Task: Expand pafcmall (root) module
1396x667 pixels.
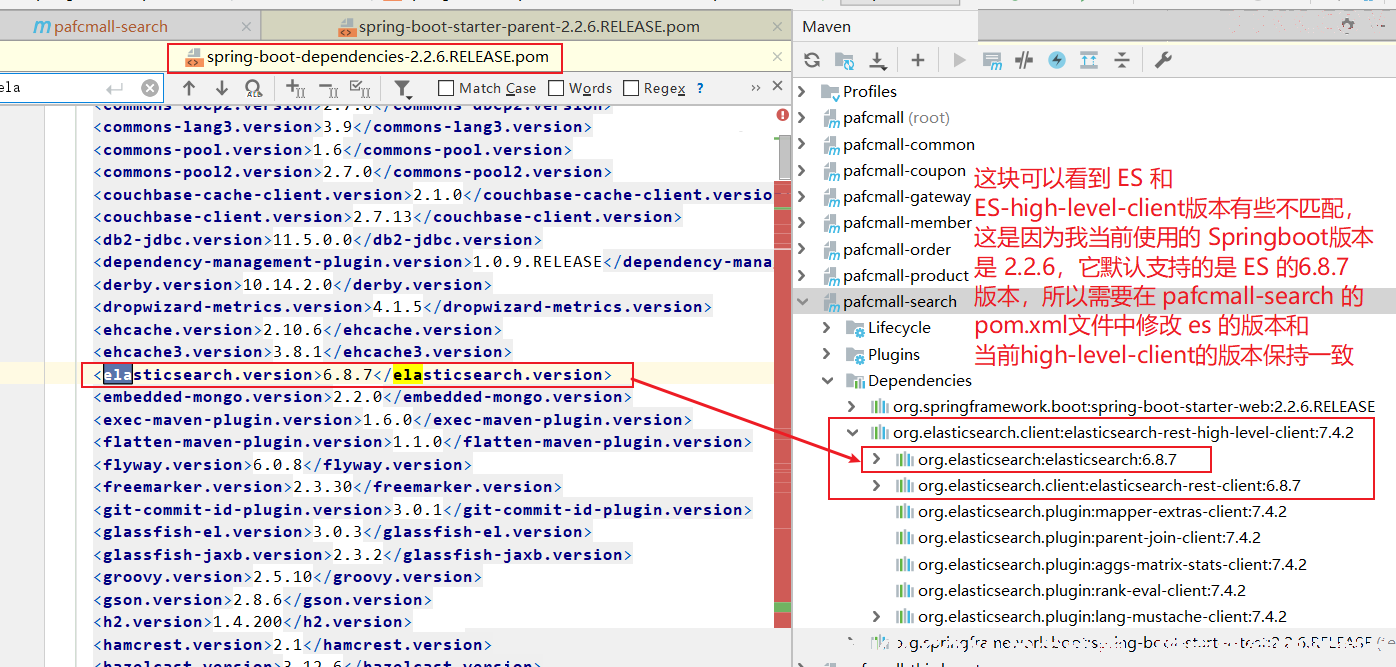Action: pyautogui.click(x=802, y=118)
